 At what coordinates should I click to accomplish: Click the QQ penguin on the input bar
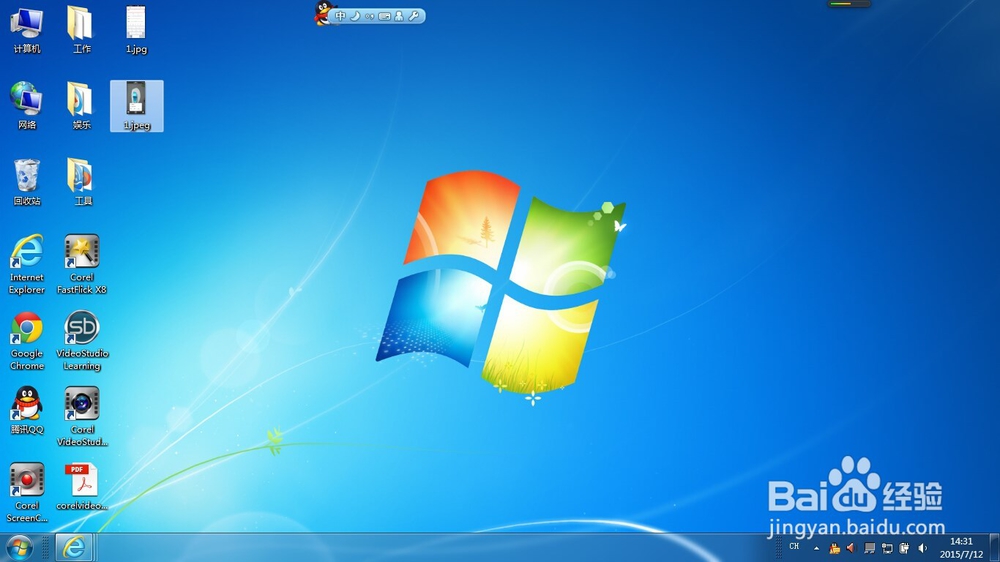point(324,13)
